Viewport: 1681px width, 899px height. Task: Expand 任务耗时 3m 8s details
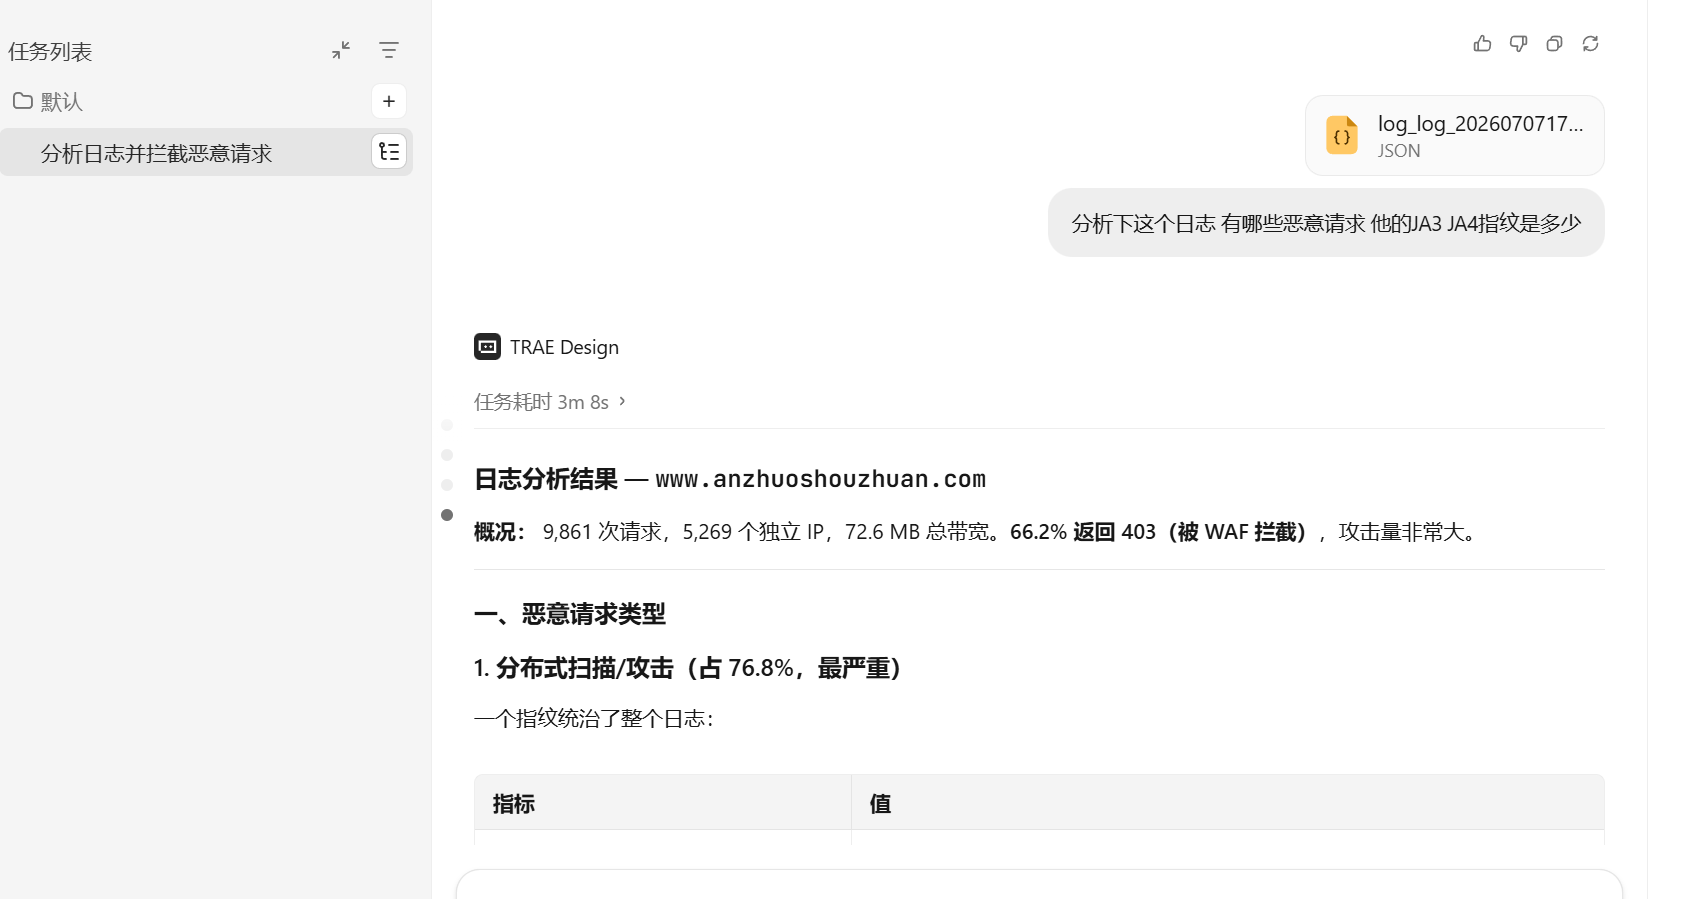549,402
